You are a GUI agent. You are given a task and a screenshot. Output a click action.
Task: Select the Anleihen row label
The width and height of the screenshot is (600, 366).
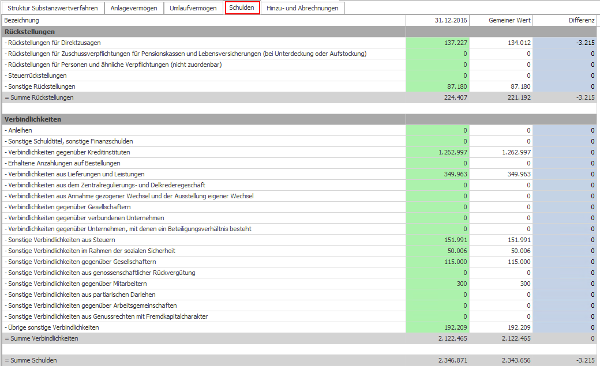pos(20,131)
